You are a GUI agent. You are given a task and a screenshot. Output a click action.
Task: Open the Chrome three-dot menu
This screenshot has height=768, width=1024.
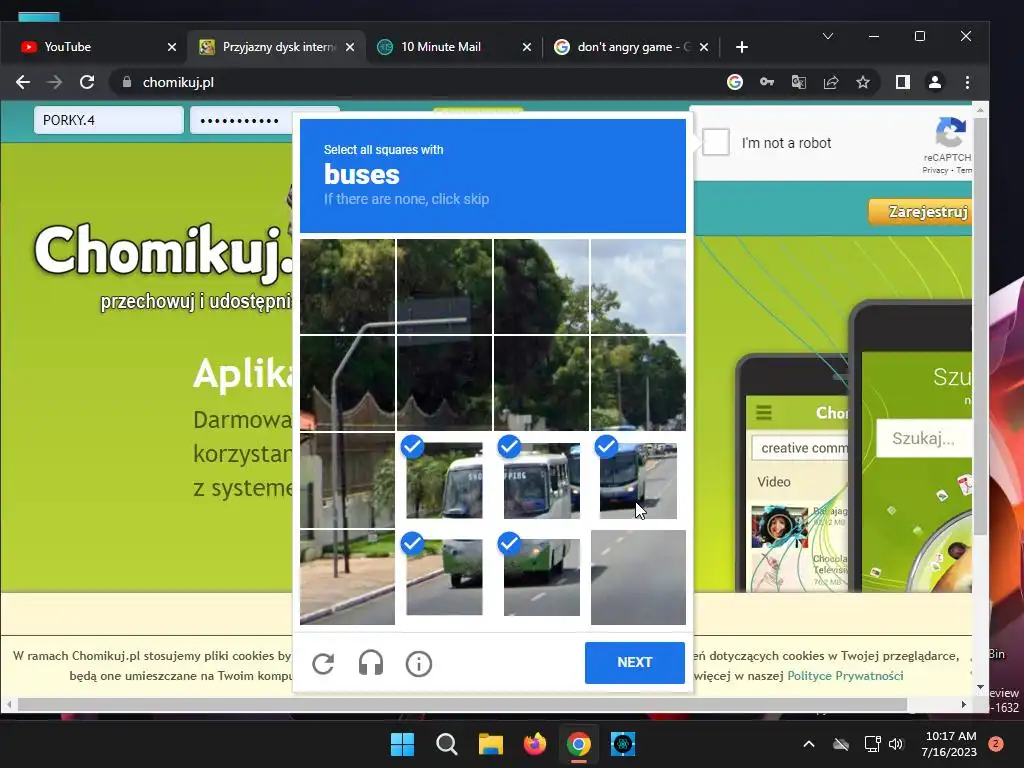pyautogui.click(x=967, y=82)
